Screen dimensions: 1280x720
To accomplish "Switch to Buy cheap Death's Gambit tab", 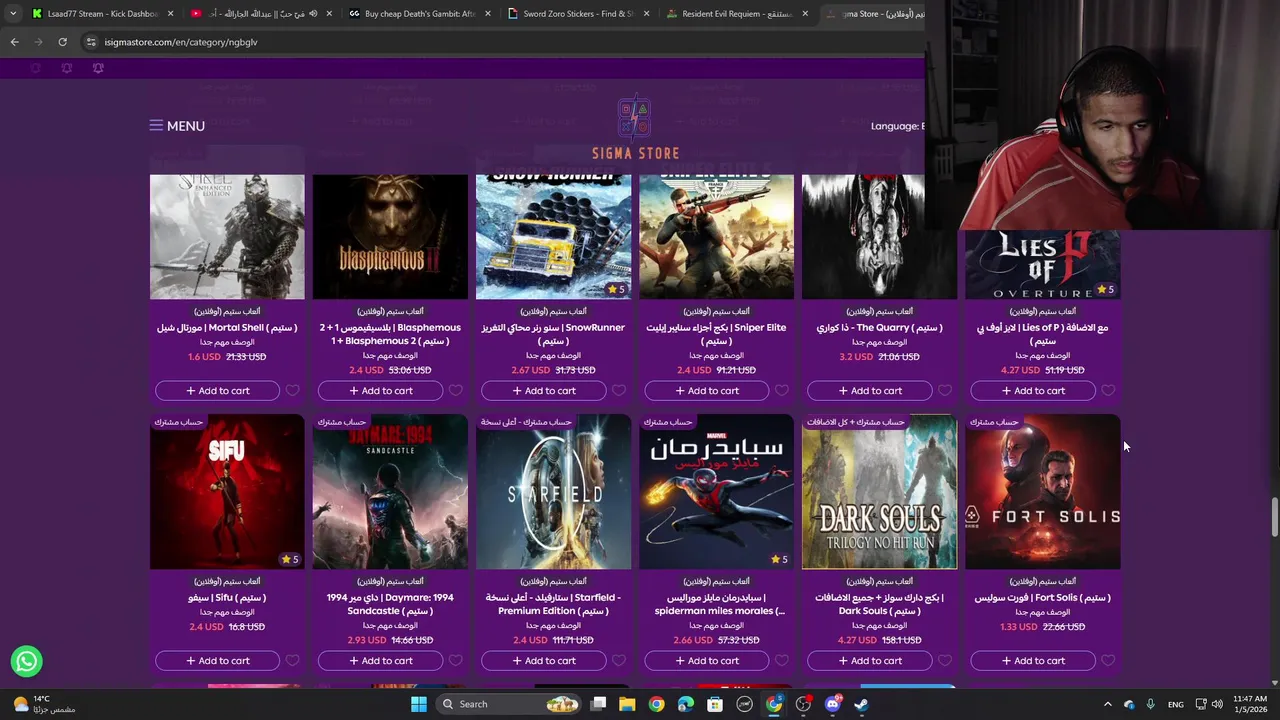I will pyautogui.click(x=420, y=14).
